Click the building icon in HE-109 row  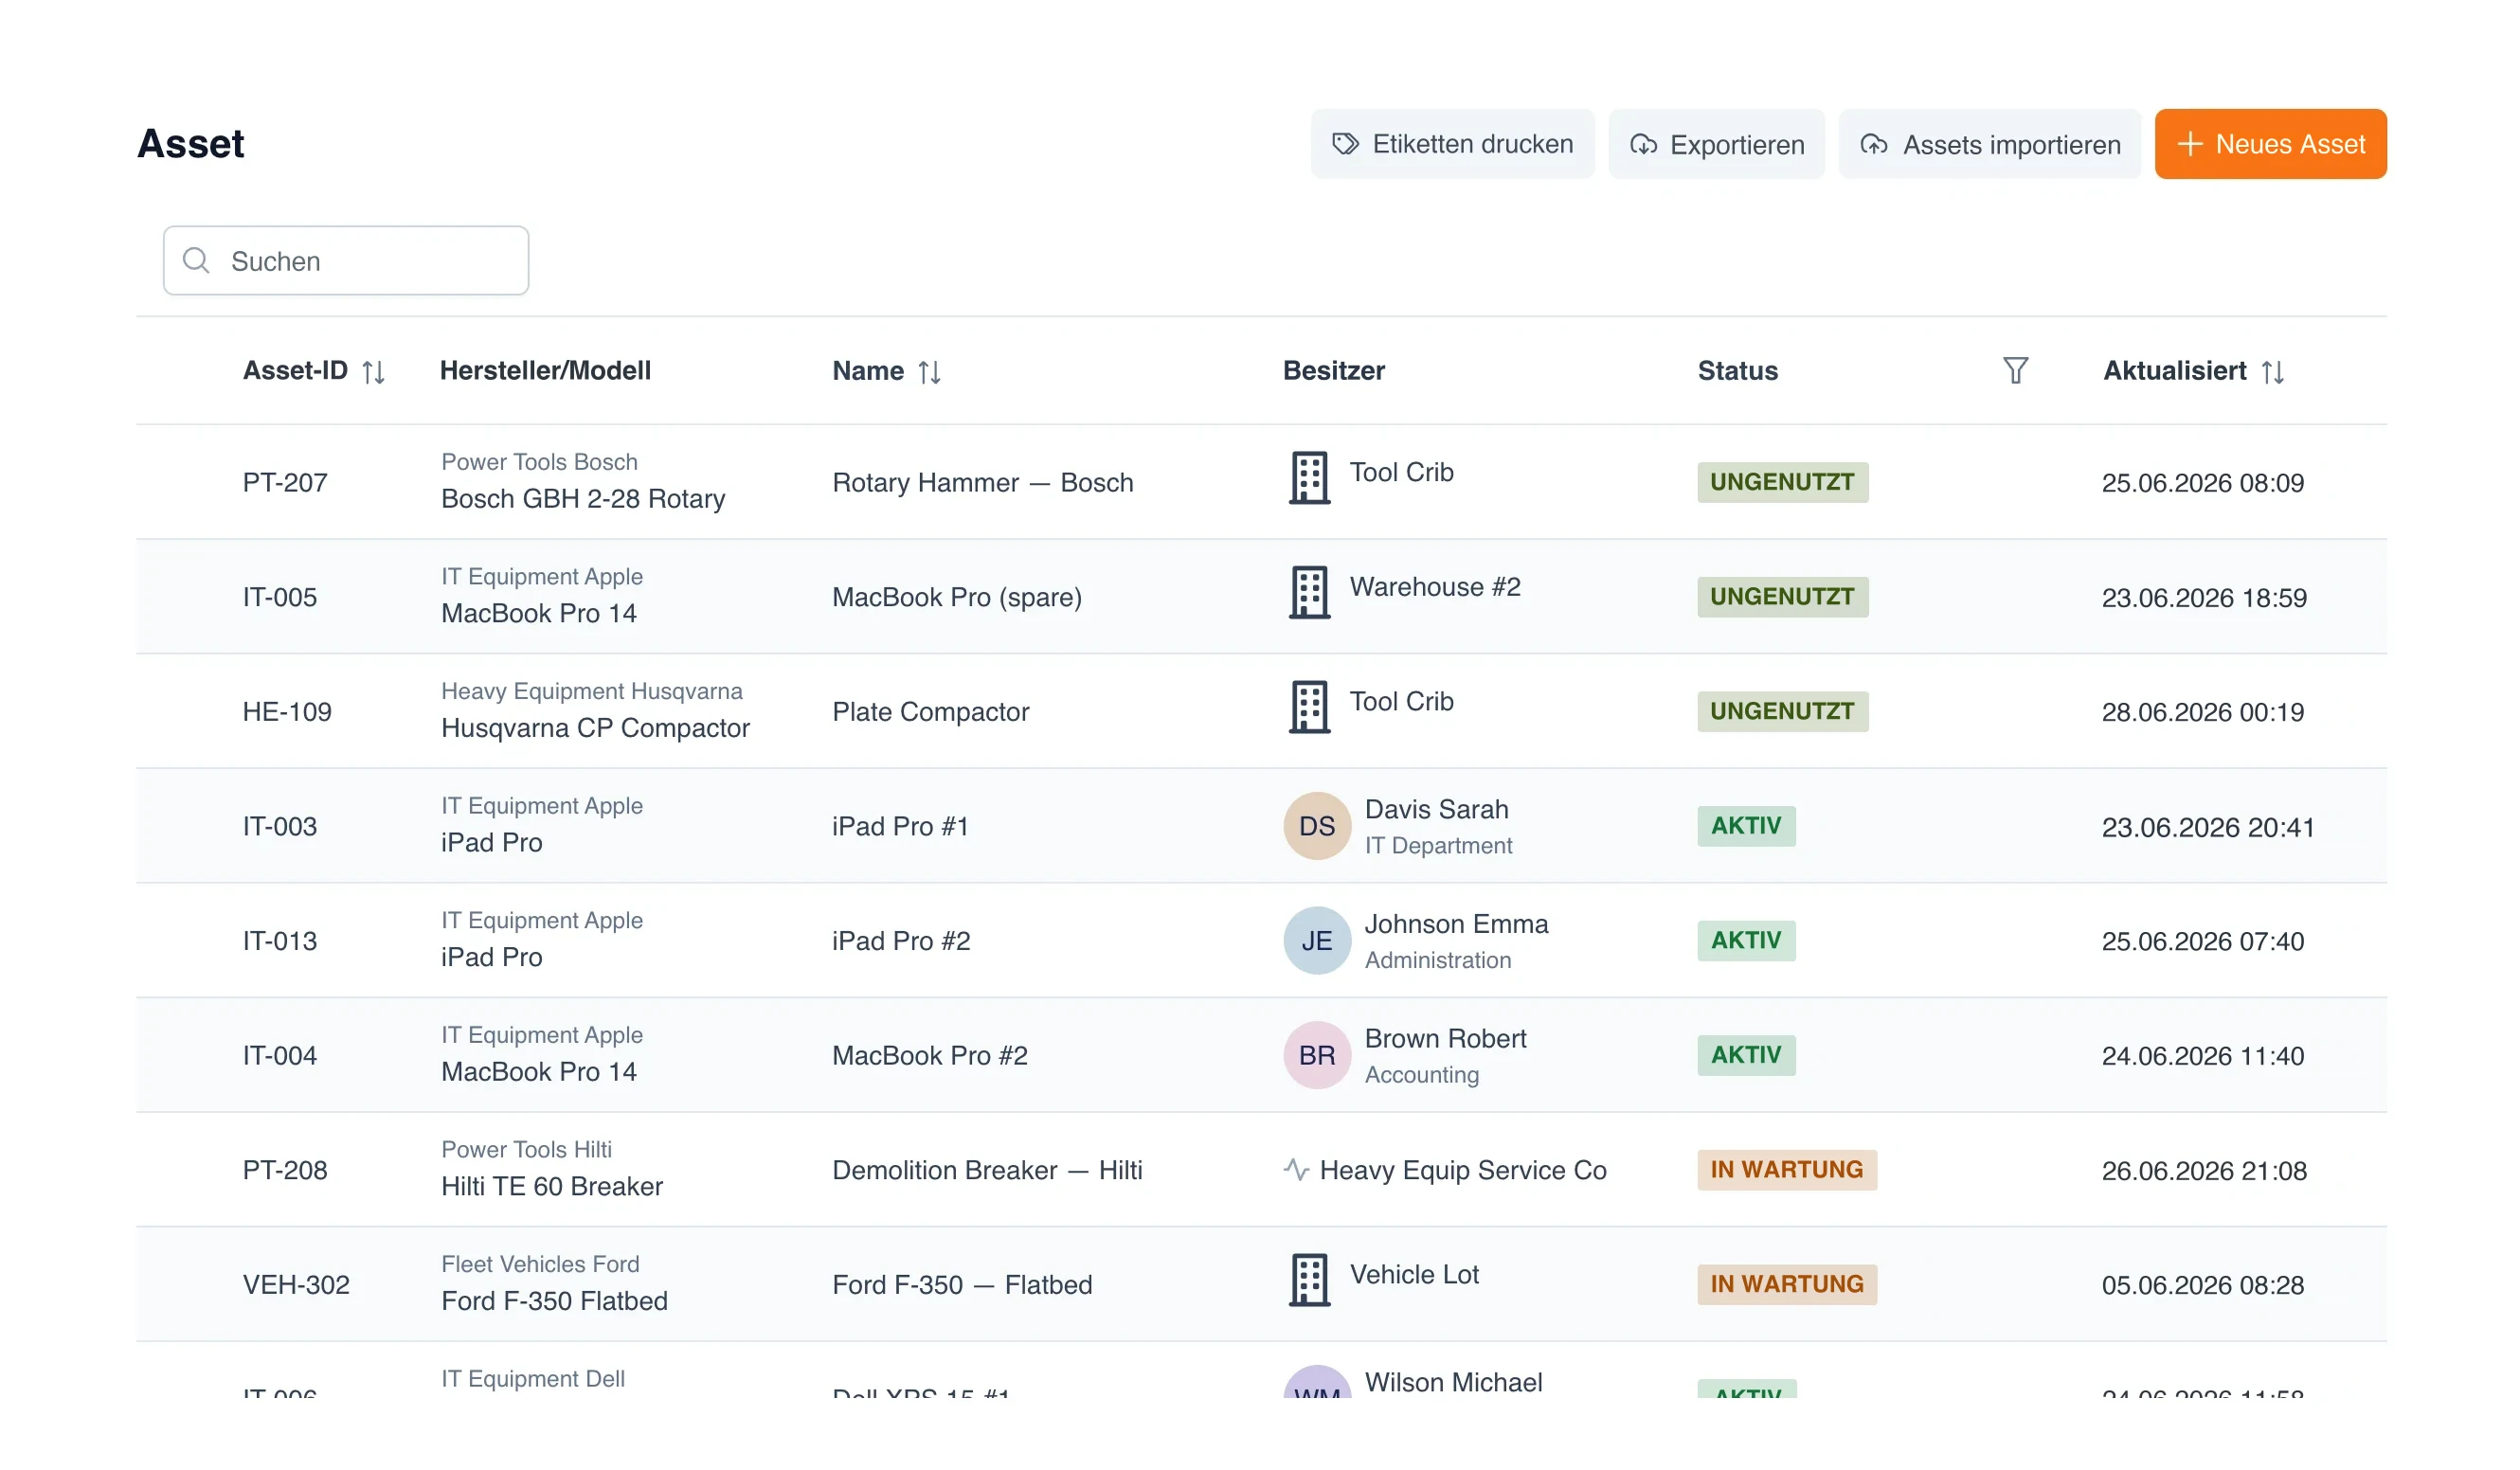point(1309,707)
